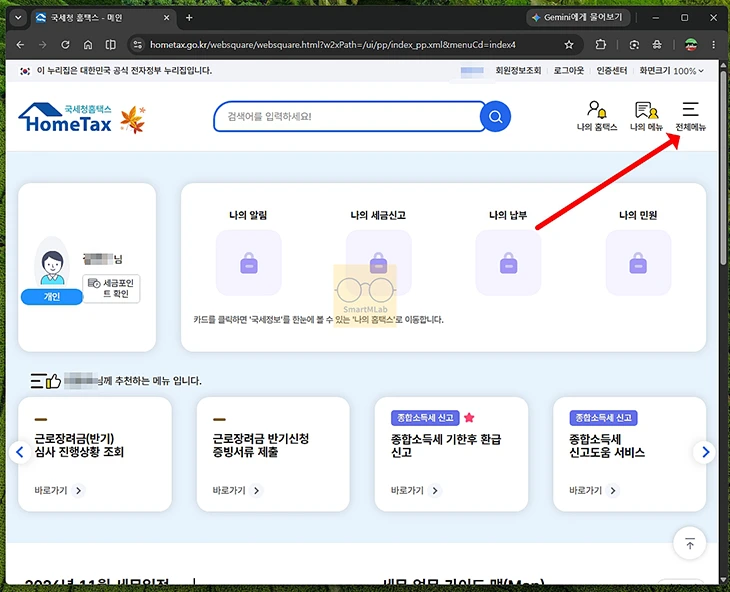Open 바로가기 for 종합소득세 신고도움 서비스
730x592 pixels.
pyautogui.click(x=595, y=491)
